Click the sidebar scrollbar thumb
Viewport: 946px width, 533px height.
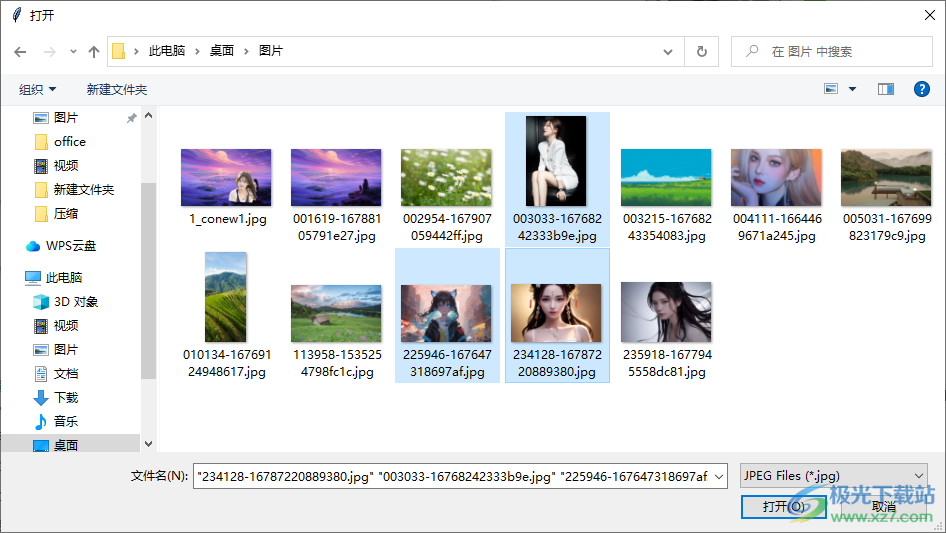148,281
